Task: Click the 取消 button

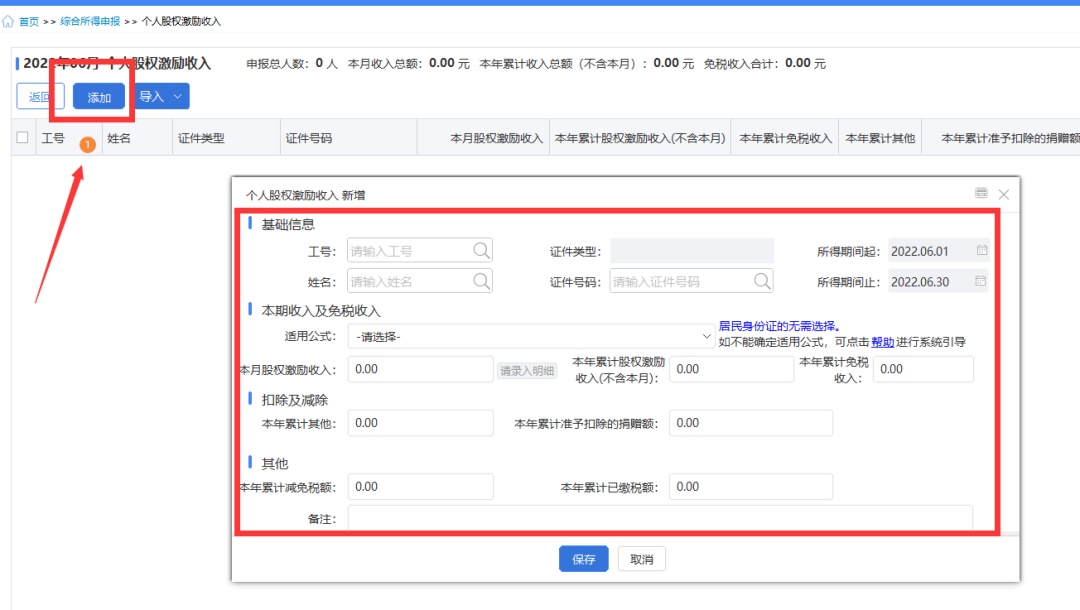Action: [x=641, y=560]
